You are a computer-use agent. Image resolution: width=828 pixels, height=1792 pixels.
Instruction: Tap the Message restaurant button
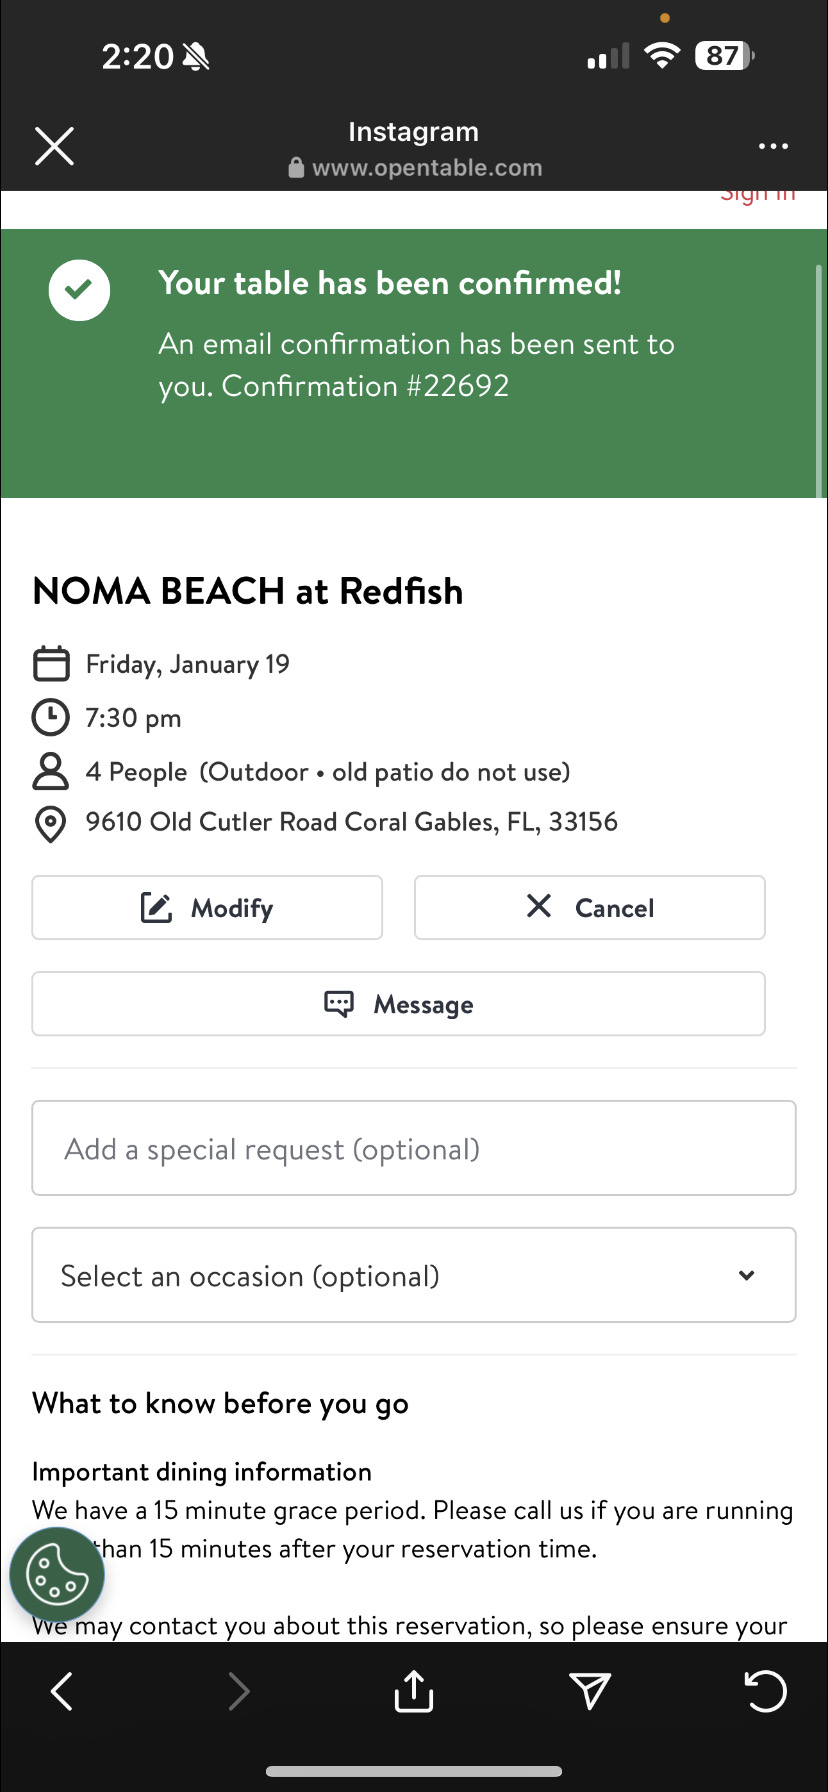click(x=398, y=1004)
